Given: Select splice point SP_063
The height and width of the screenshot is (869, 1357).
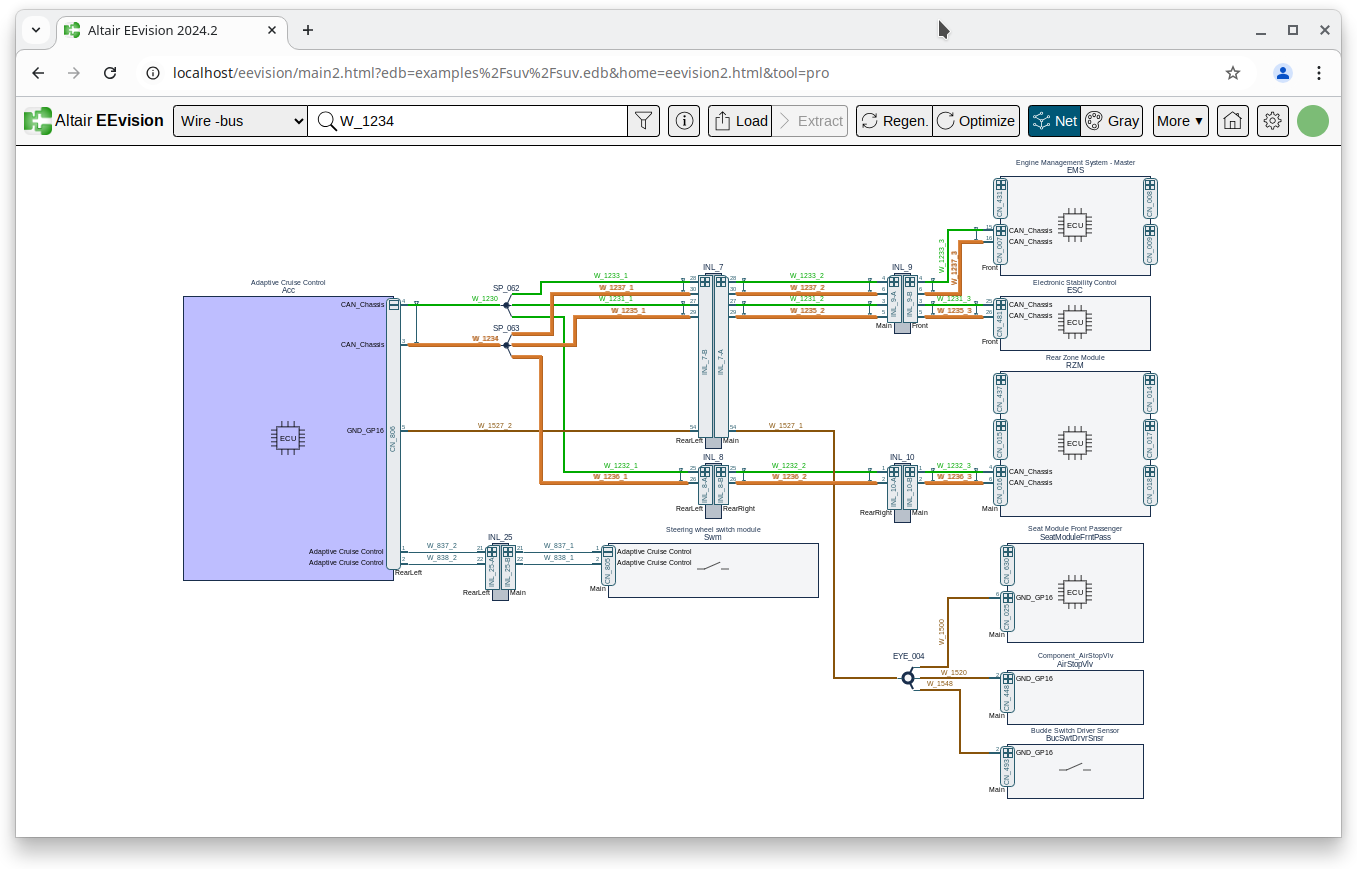Looking at the screenshot, I should (507, 344).
